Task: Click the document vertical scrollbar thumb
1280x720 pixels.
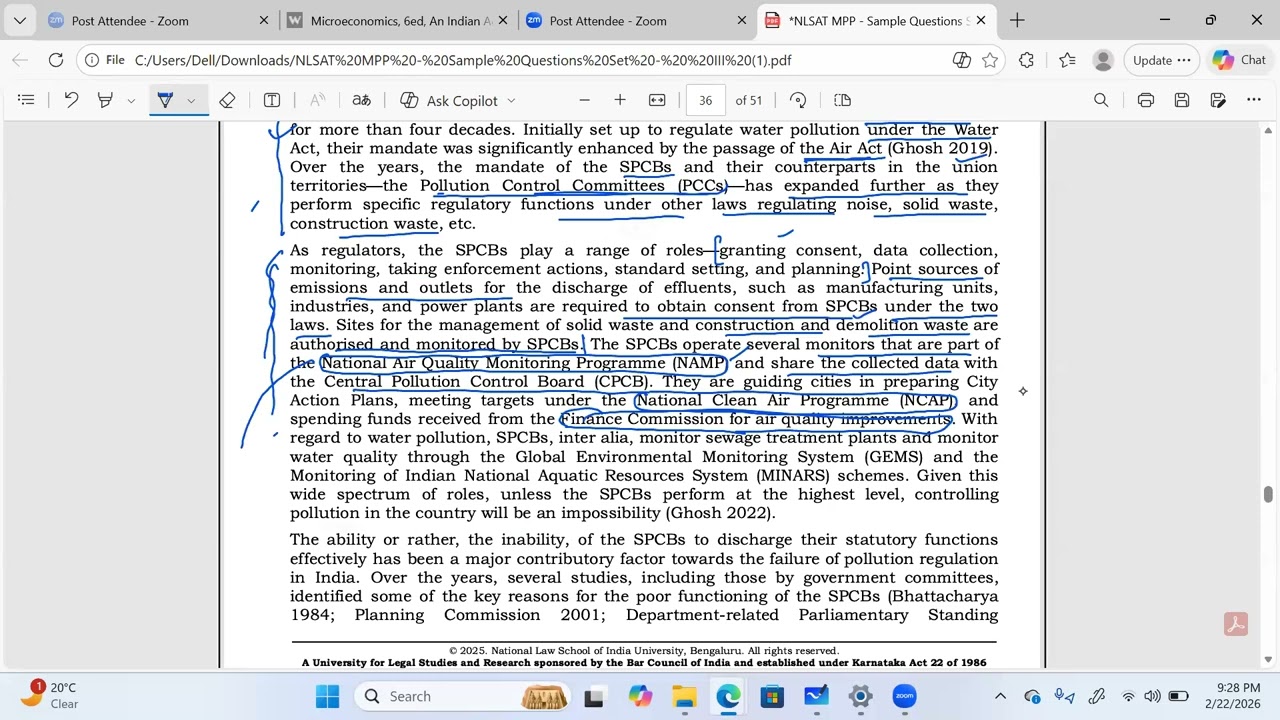Action: click(1269, 495)
